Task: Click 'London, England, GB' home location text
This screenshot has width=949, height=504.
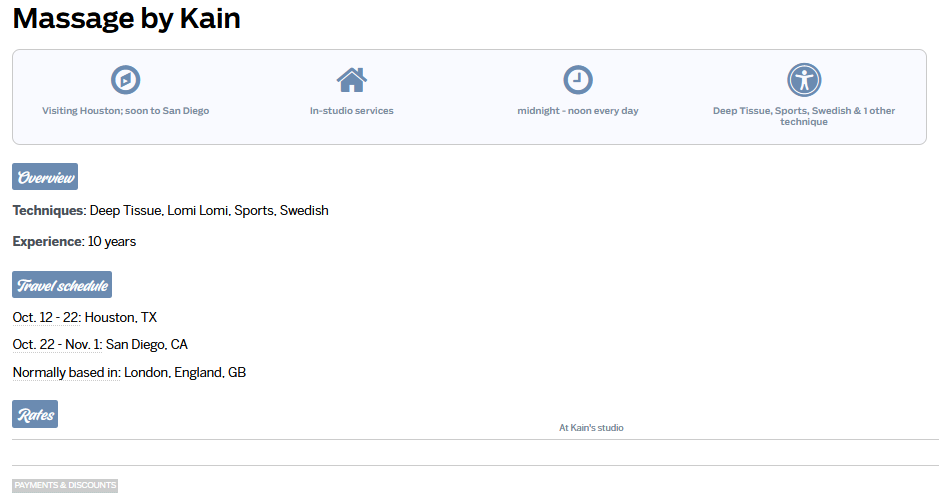Action: click(185, 373)
